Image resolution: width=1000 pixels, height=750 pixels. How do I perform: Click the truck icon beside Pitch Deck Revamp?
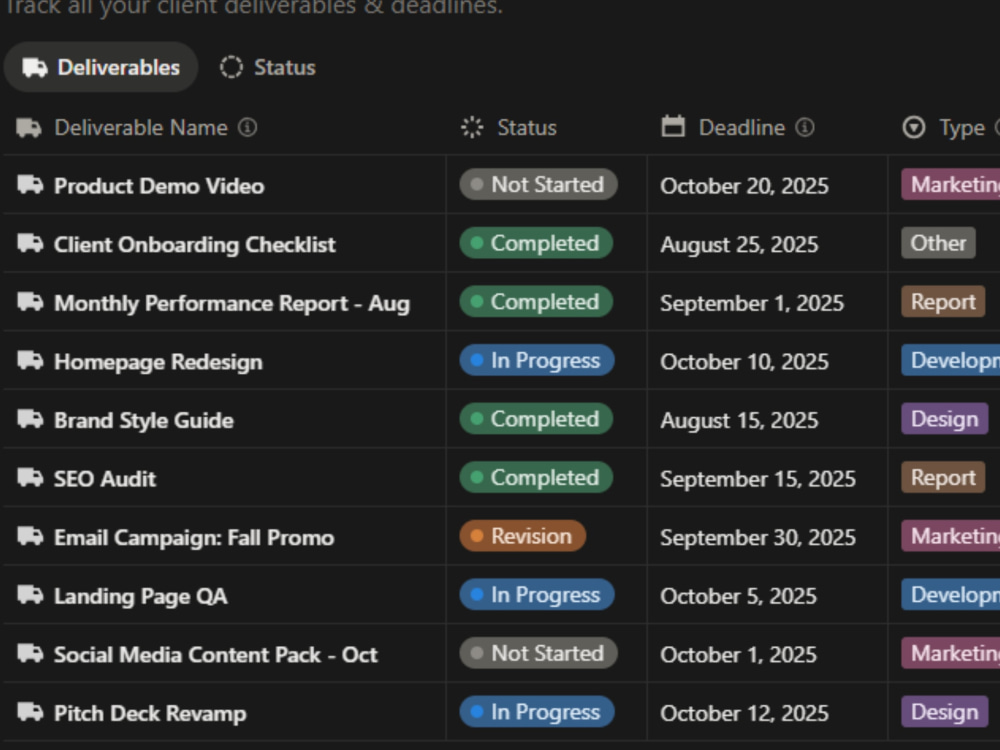[x=30, y=712]
